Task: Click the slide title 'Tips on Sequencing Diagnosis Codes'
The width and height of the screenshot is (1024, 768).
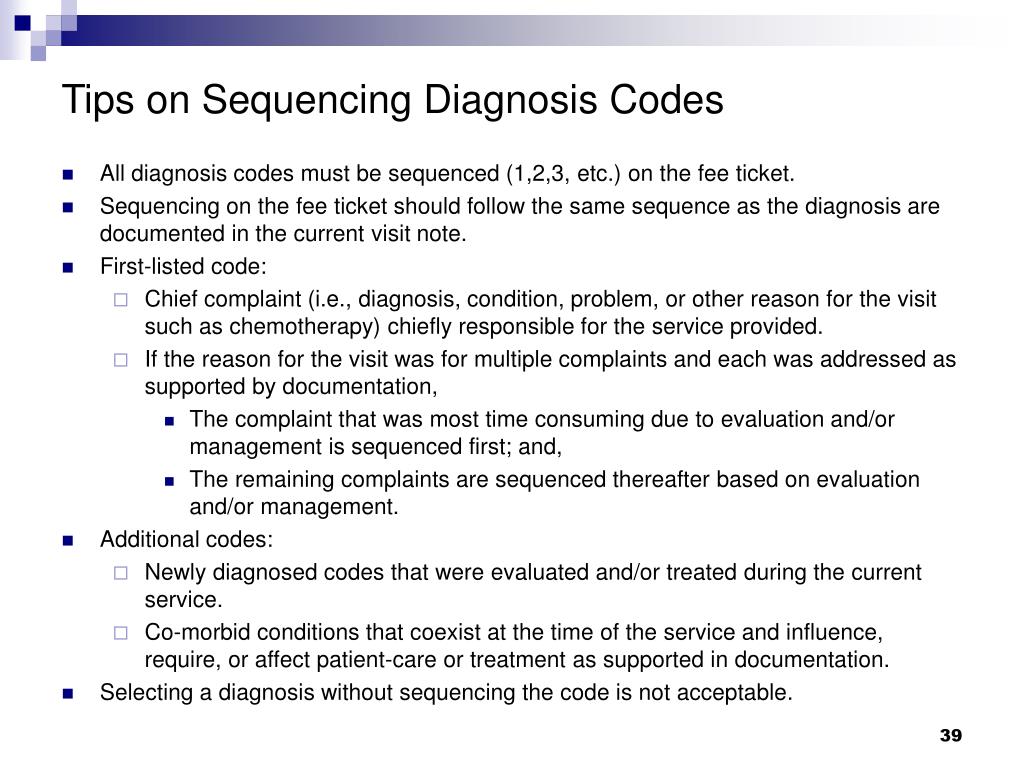Action: [392, 100]
